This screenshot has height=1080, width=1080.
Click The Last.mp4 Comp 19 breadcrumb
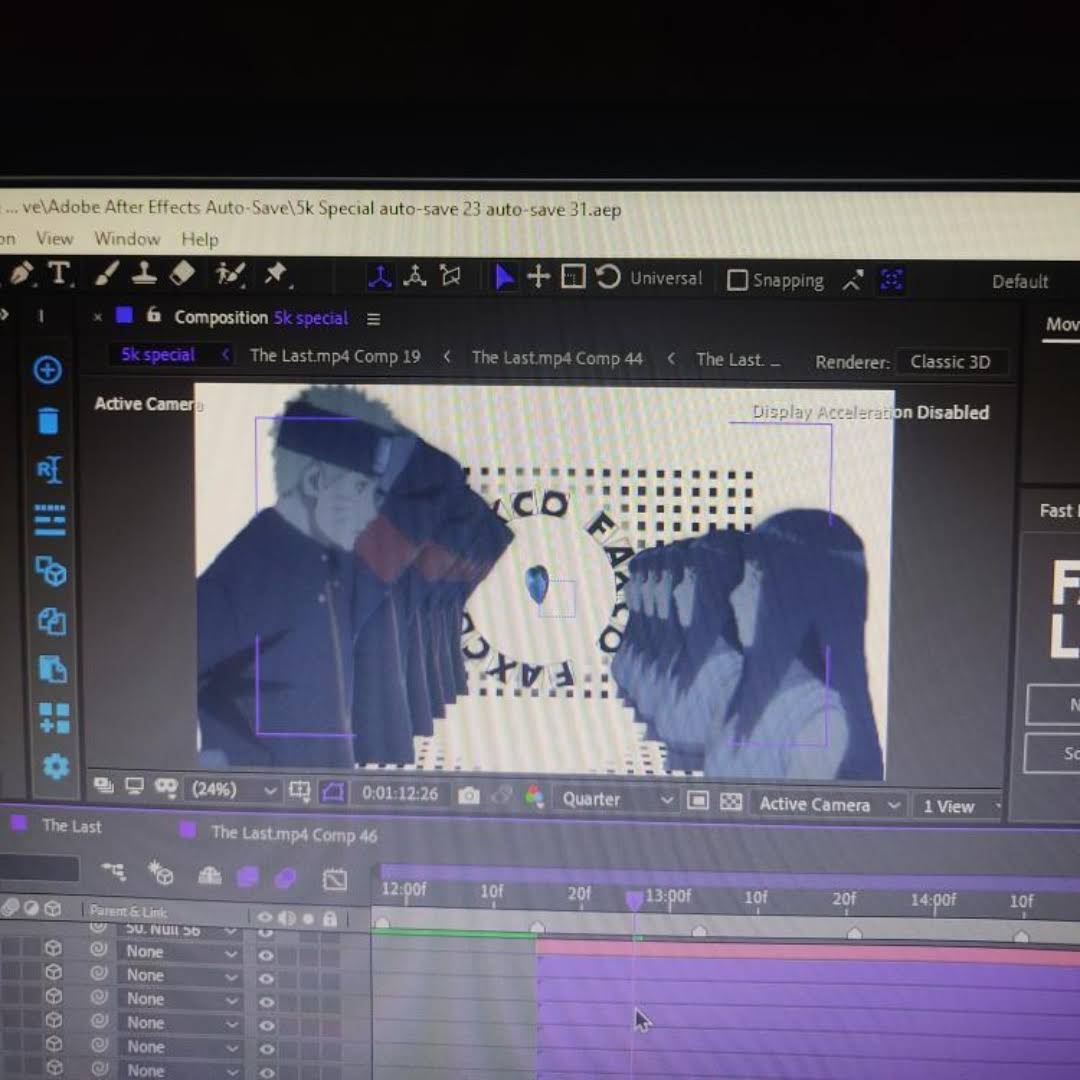coord(335,355)
